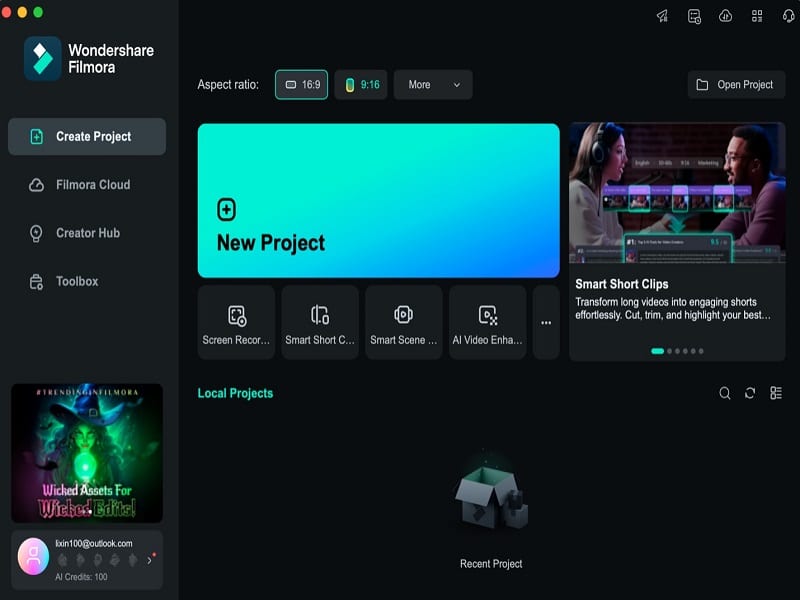Select 16:9 aspect ratio
The height and width of the screenshot is (600, 800).
coord(302,85)
